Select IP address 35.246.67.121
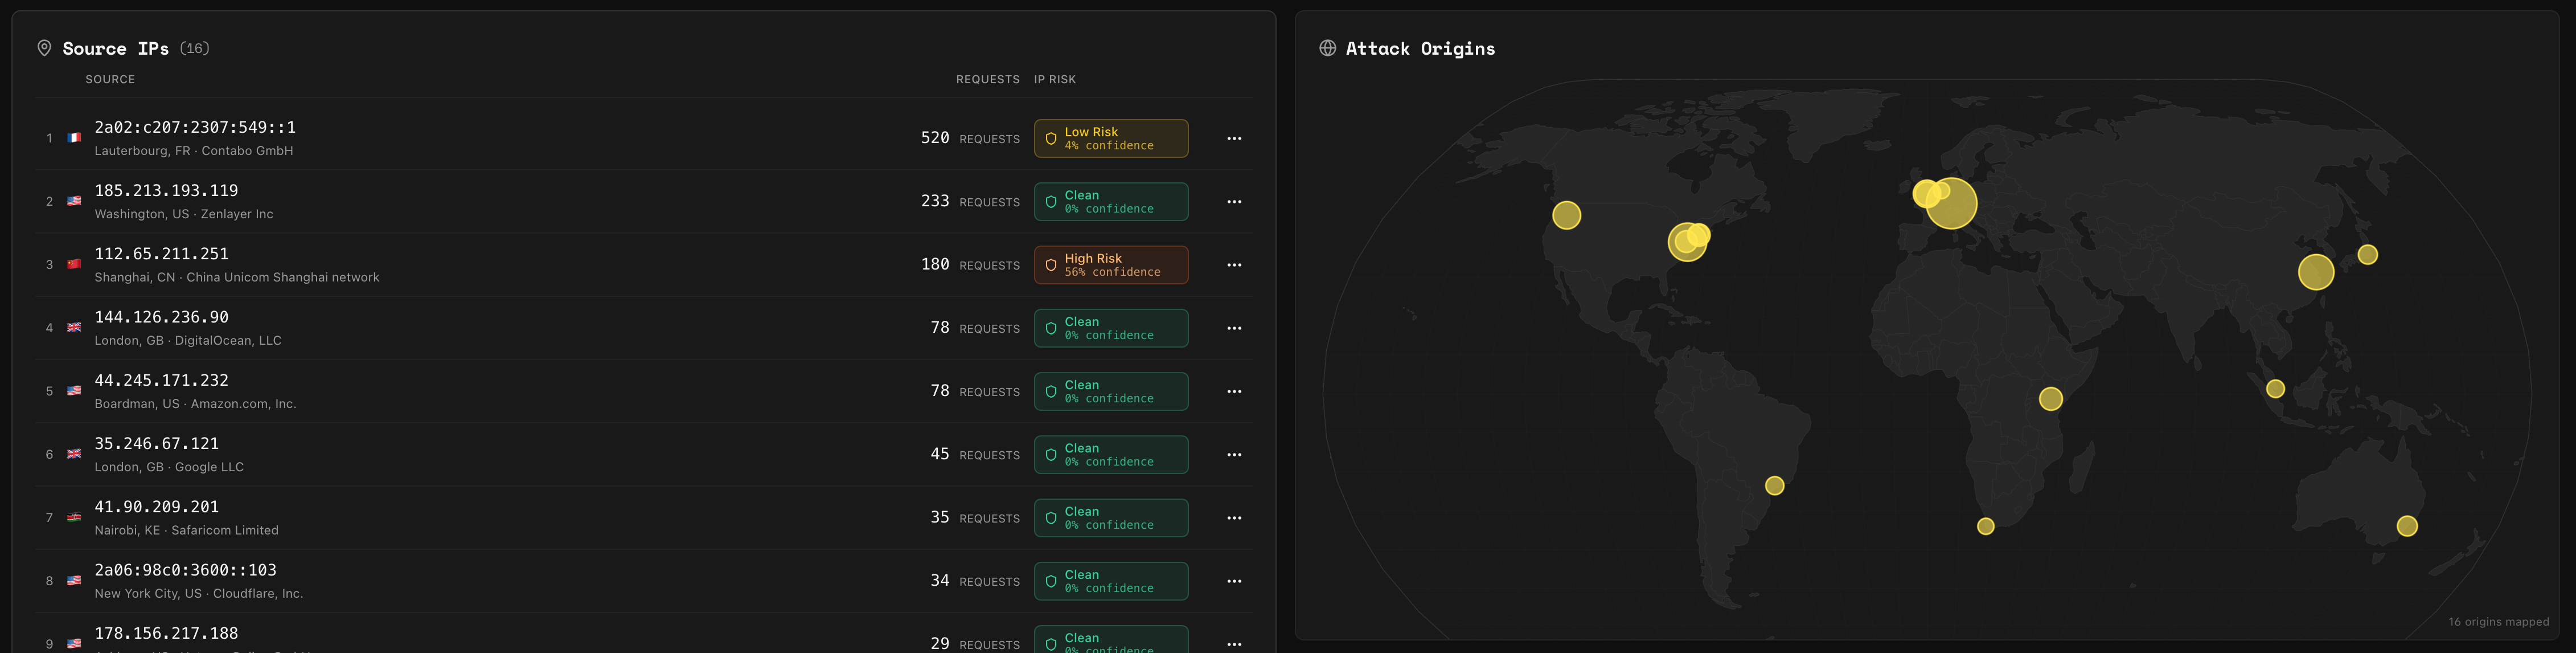2576x653 pixels. point(156,443)
